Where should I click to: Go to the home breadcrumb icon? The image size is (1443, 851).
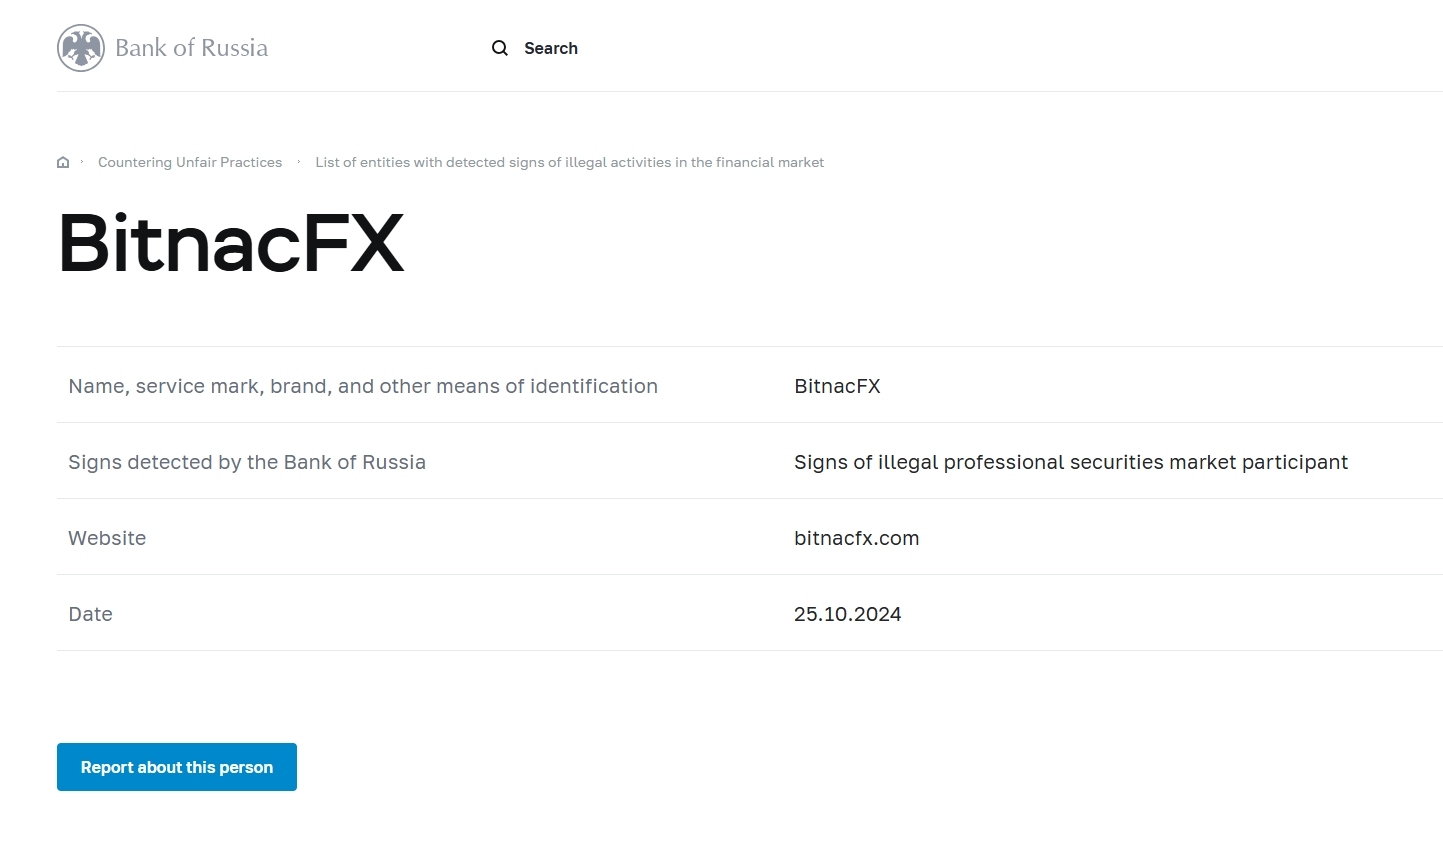[x=63, y=162]
